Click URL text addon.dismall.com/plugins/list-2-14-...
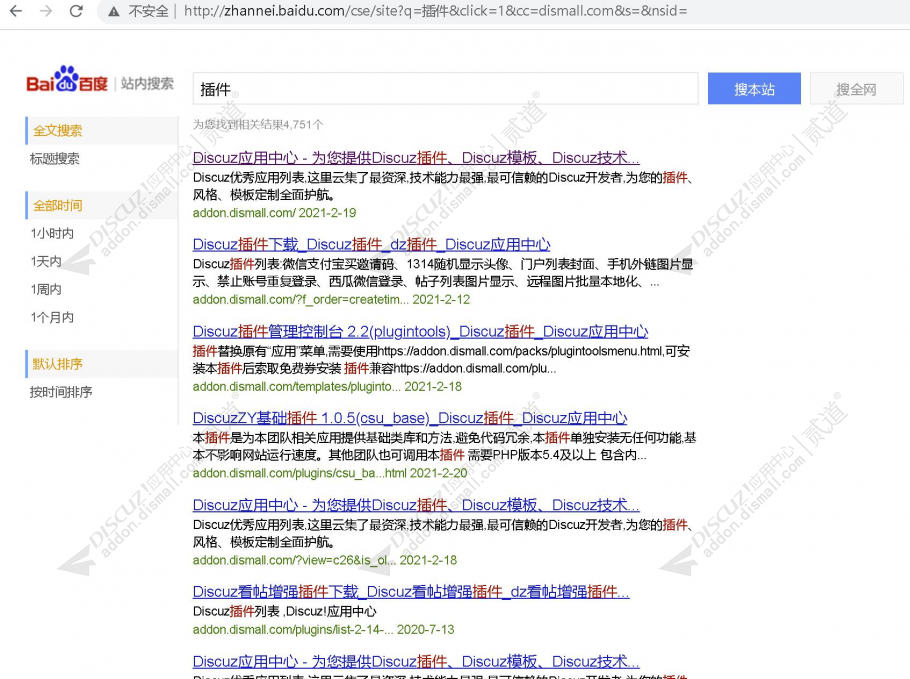This screenshot has width=910, height=679. pyautogui.click(x=293, y=630)
